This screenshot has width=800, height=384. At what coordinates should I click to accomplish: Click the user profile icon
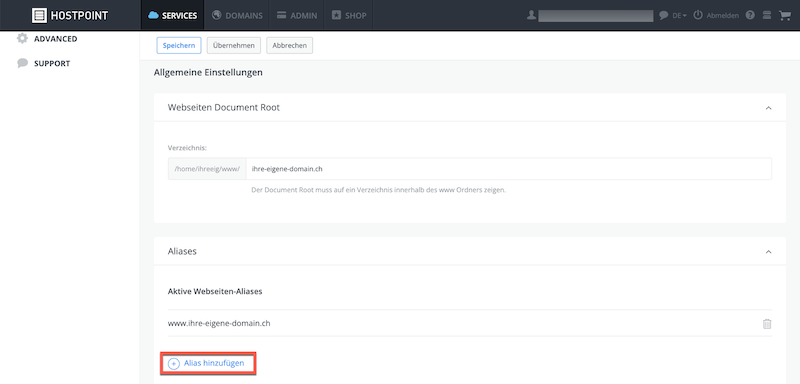point(531,15)
